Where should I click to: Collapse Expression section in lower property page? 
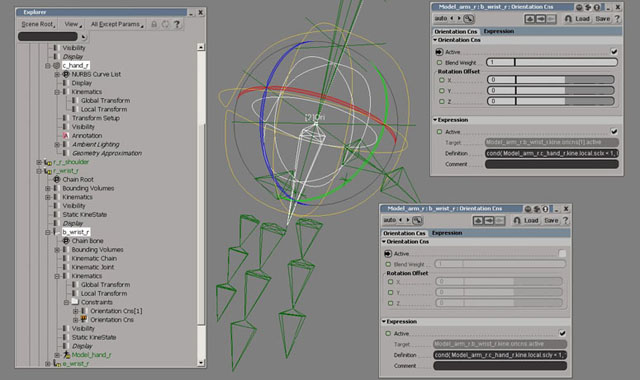pos(384,322)
